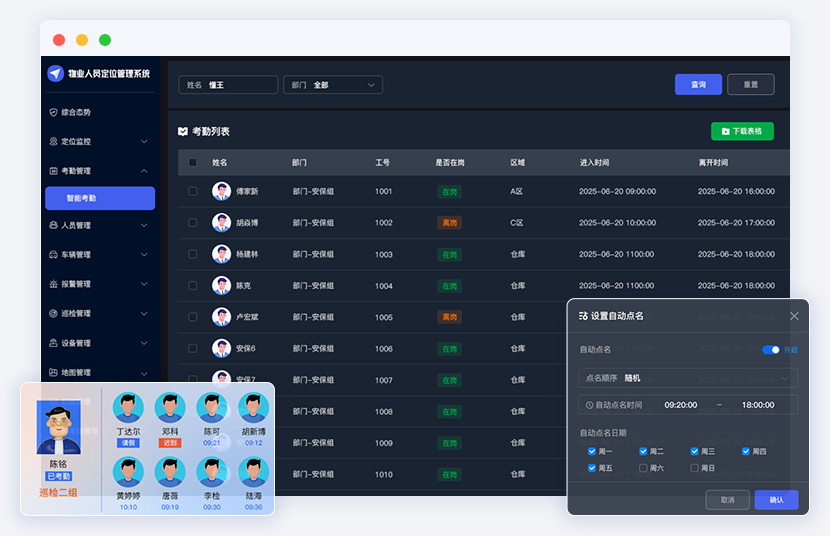Click the 巡检管理 patrol icon
The image size is (830, 536).
(x=53, y=313)
